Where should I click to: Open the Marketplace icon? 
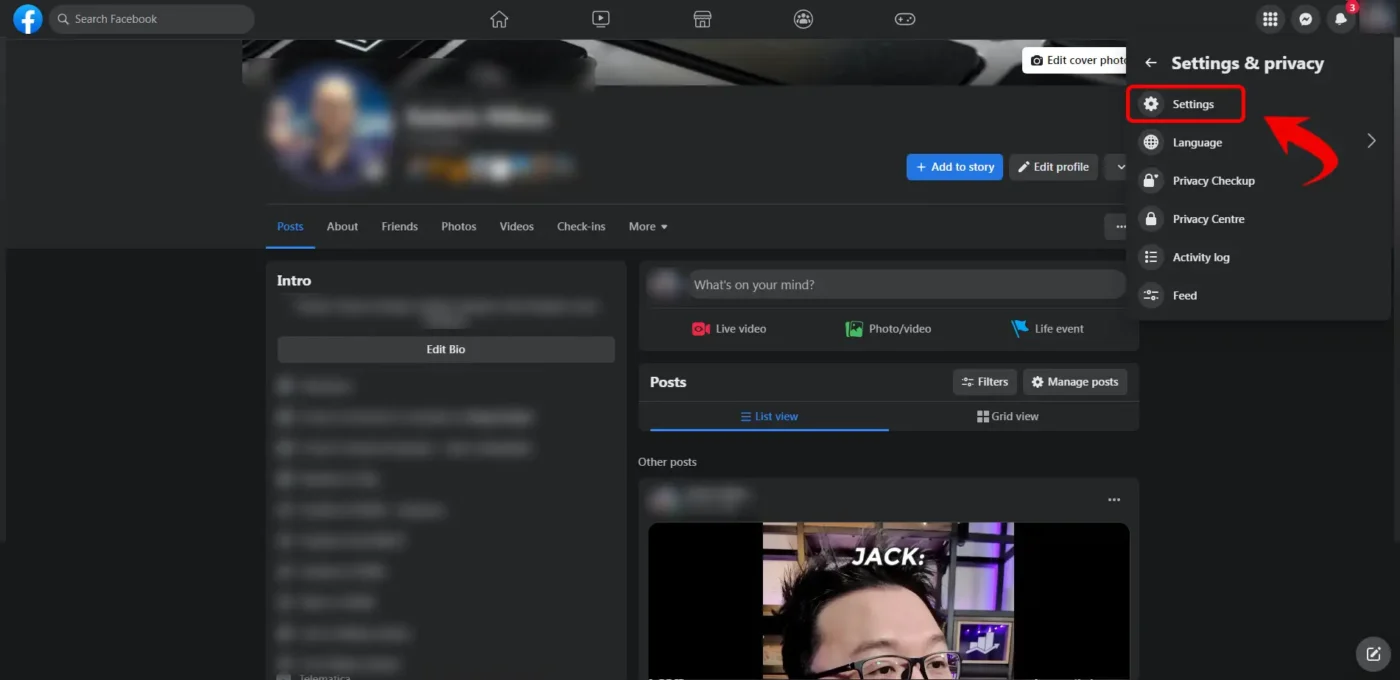tap(702, 19)
